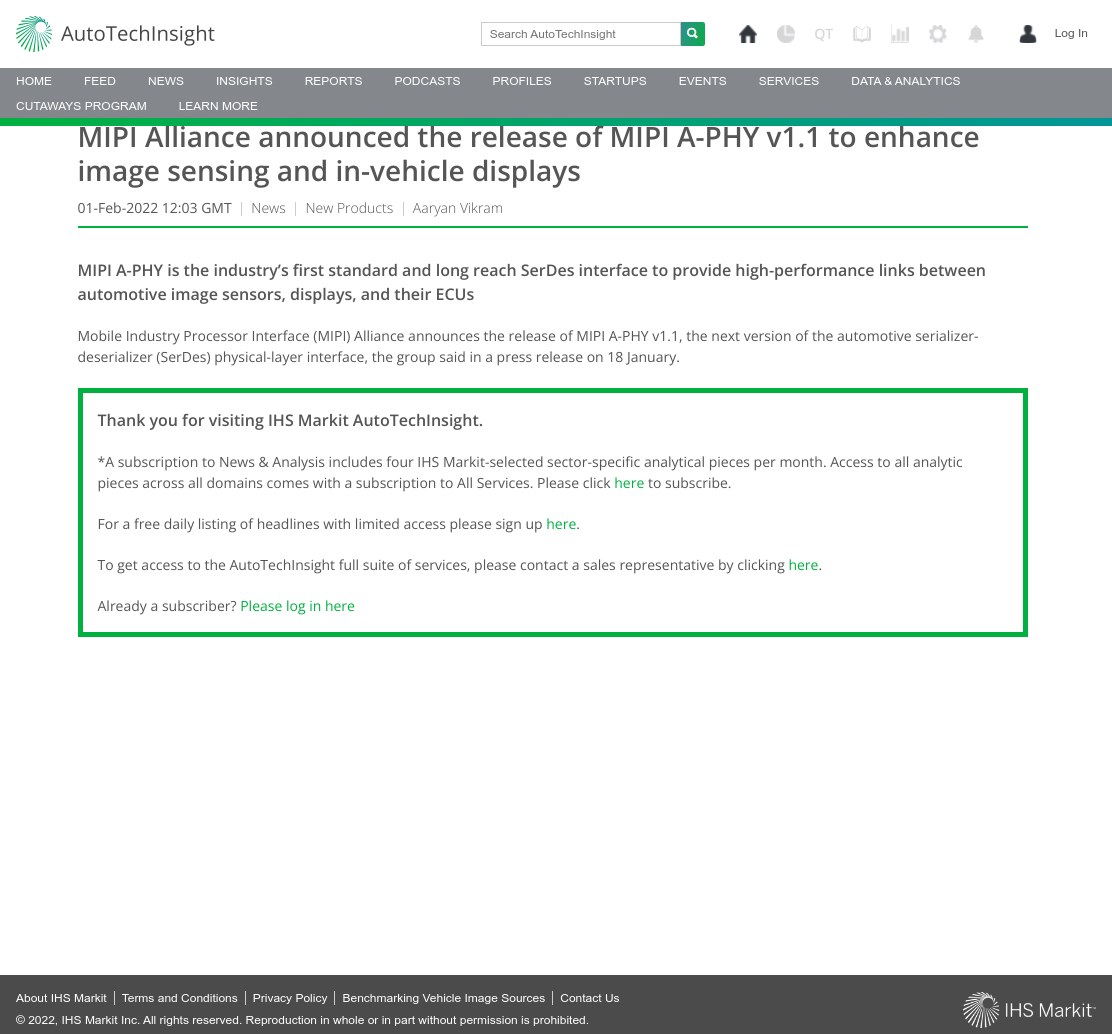1112x1034 pixels.
Task: Click the IHS Markit footer logo
Action: click(x=1029, y=1010)
